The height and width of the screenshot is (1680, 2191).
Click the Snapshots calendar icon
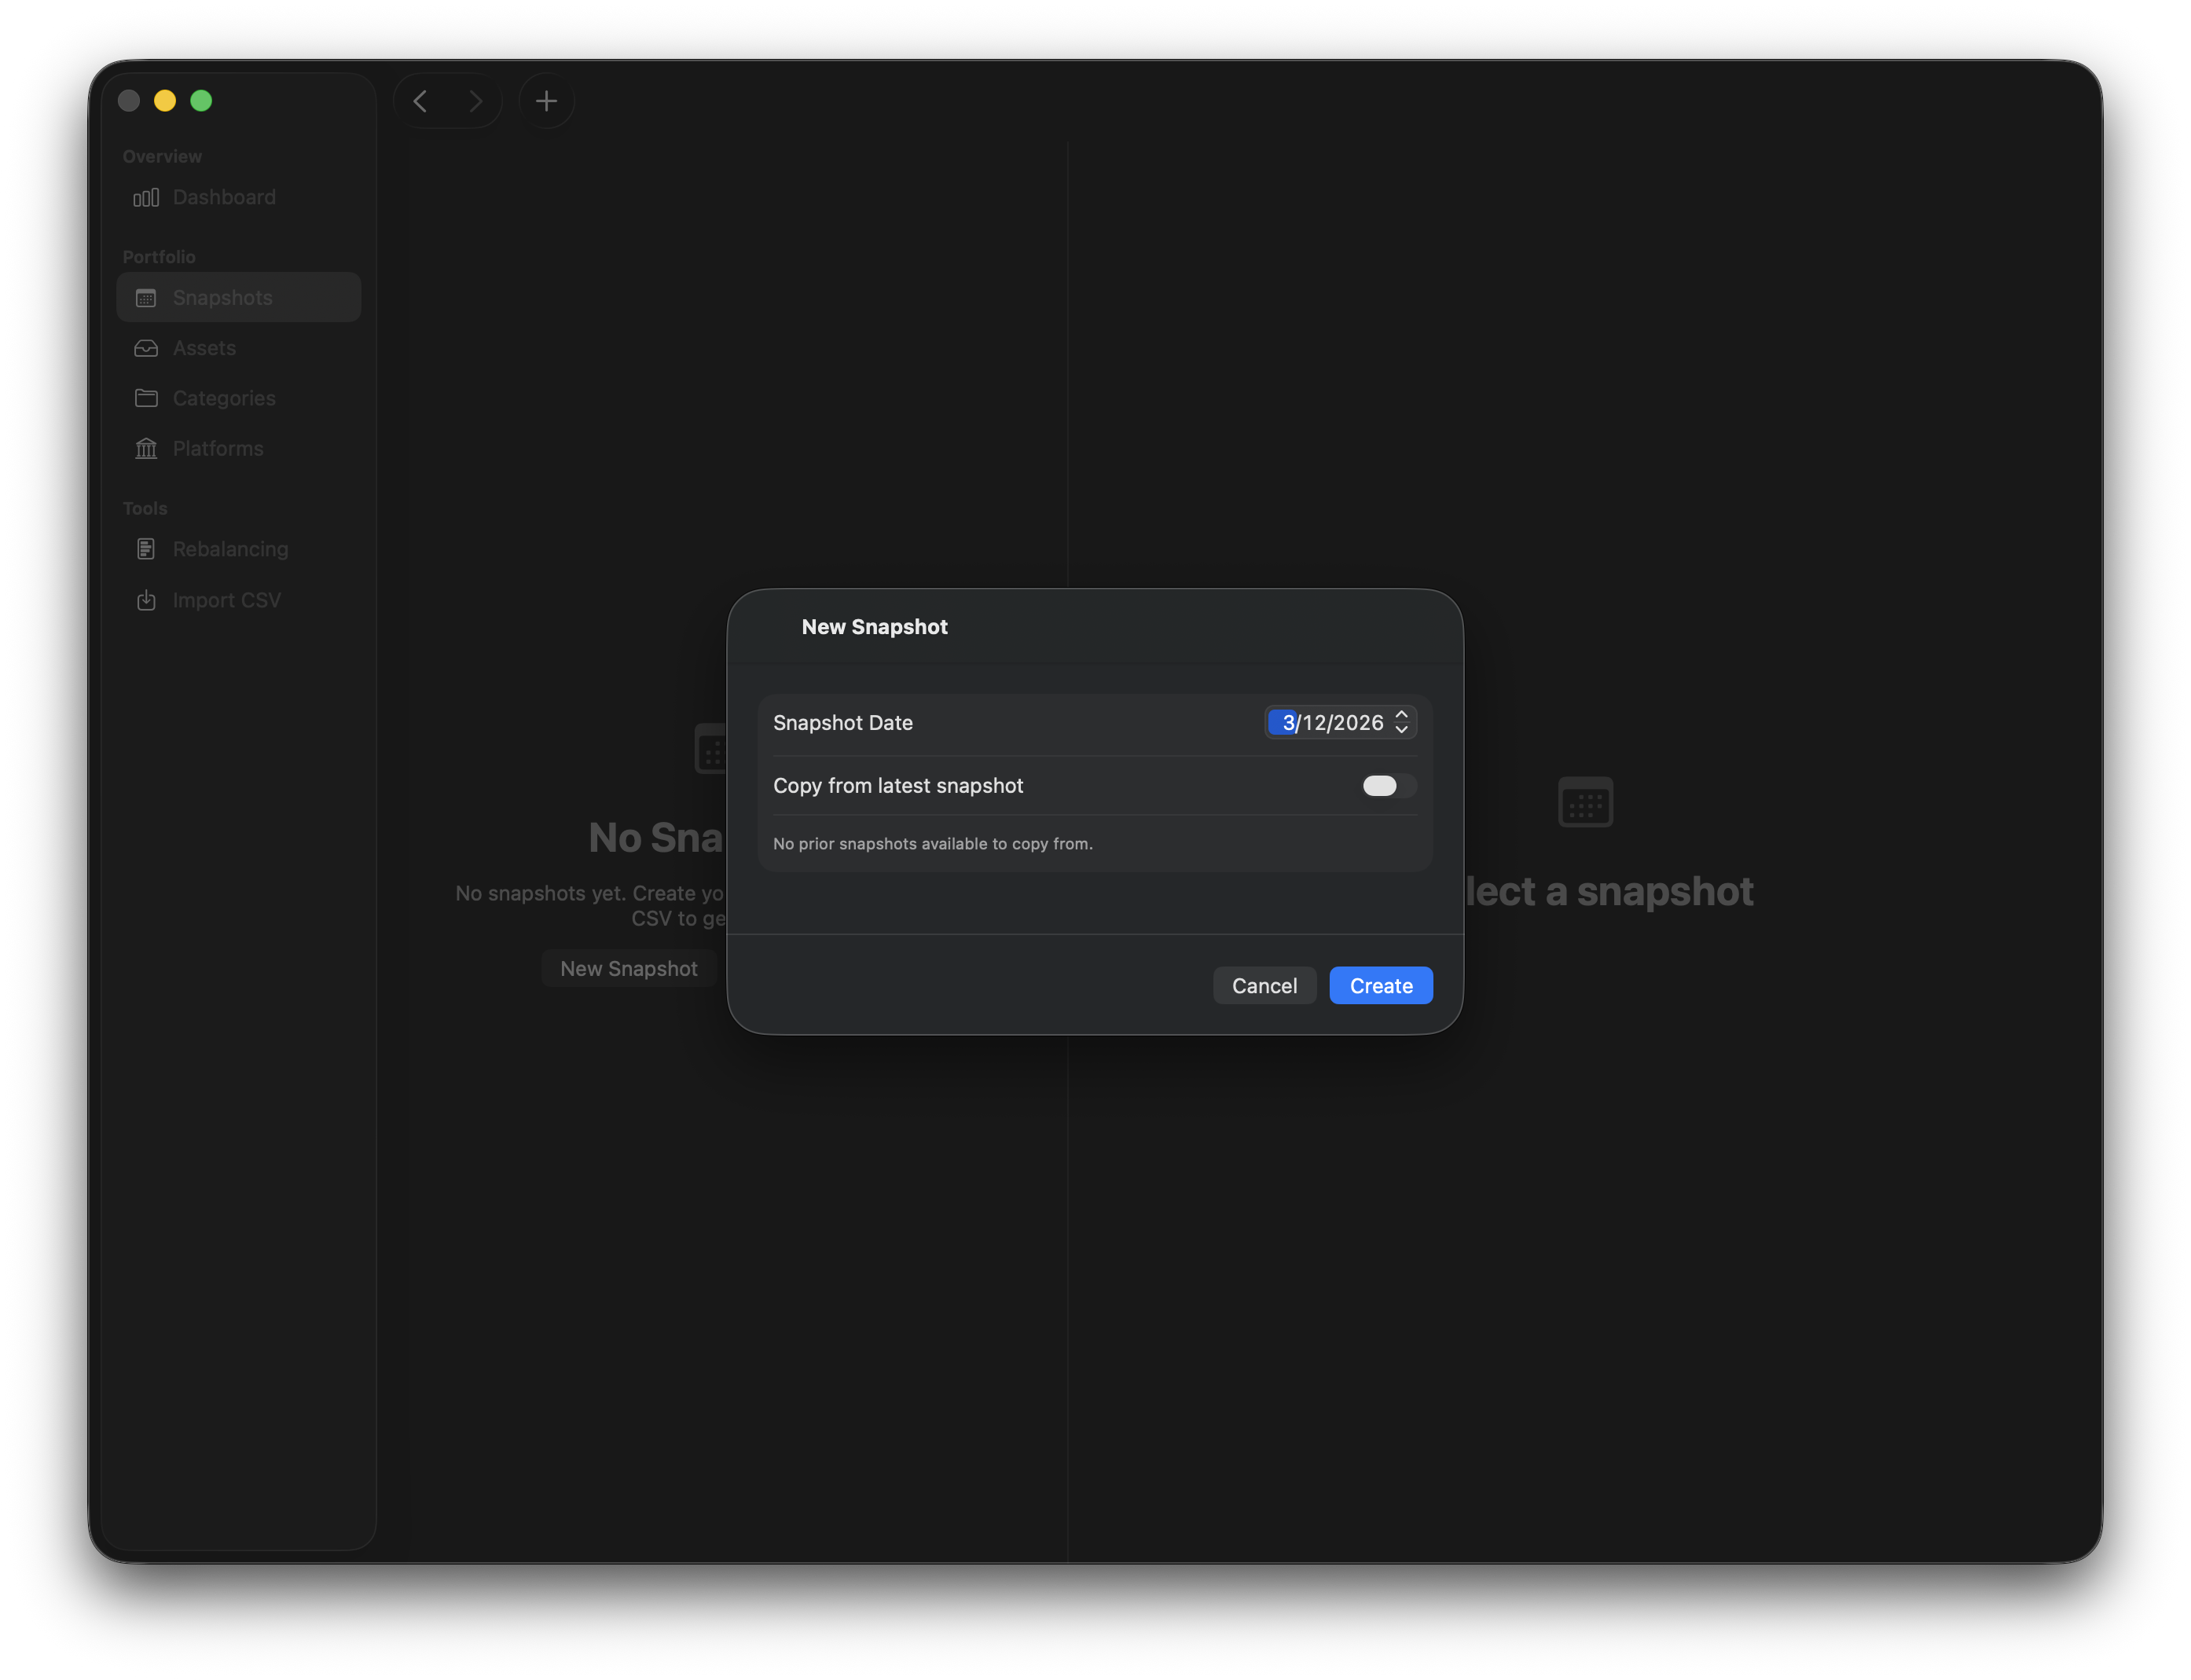click(x=146, y=297)
